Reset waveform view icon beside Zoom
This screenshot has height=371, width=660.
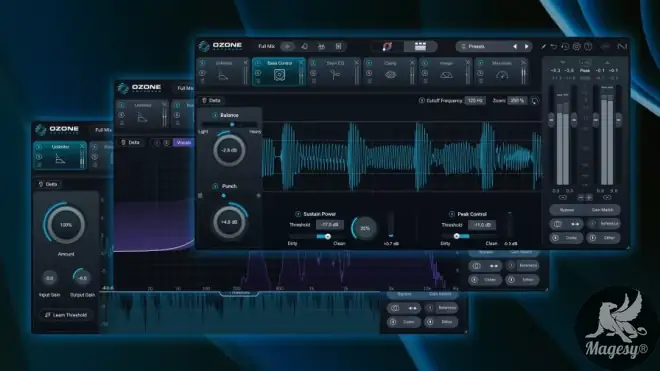(x=535, y=101)
